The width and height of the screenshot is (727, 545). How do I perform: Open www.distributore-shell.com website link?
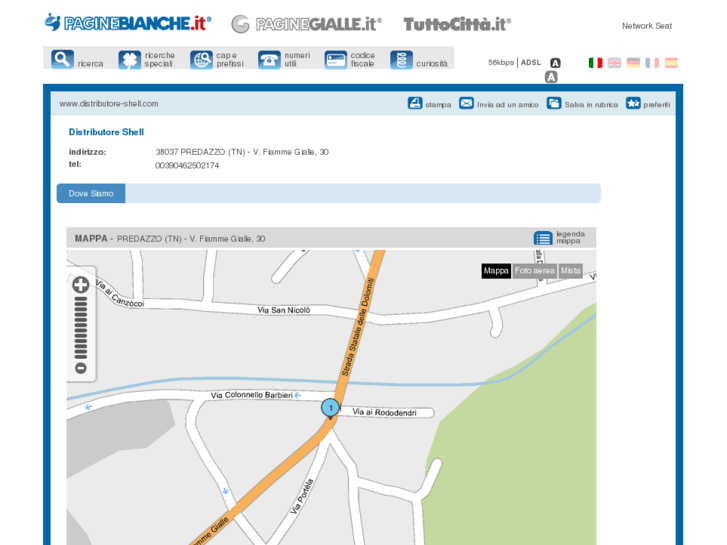[108, 104]
